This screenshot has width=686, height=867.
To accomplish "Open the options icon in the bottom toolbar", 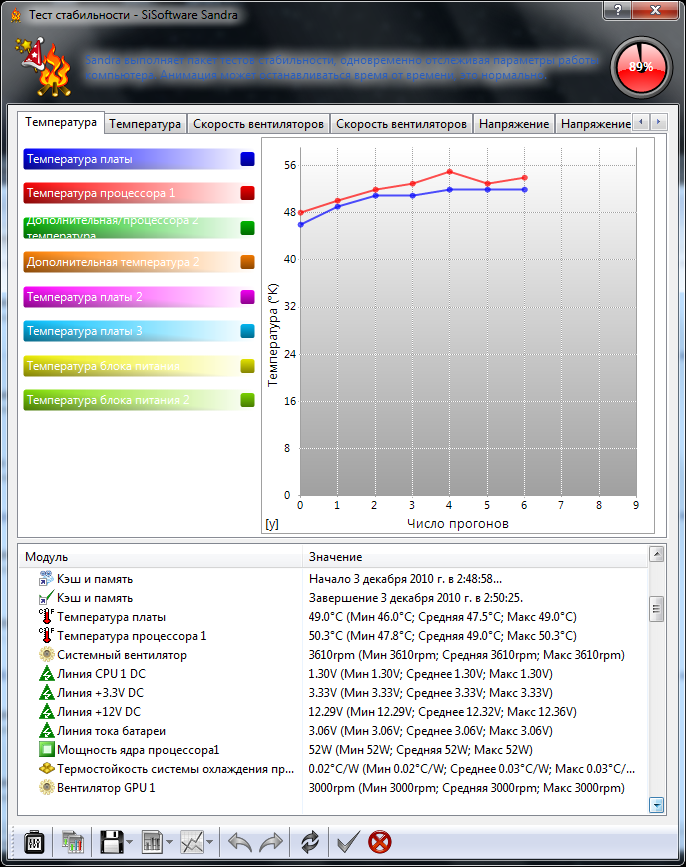I will [34, 842].
